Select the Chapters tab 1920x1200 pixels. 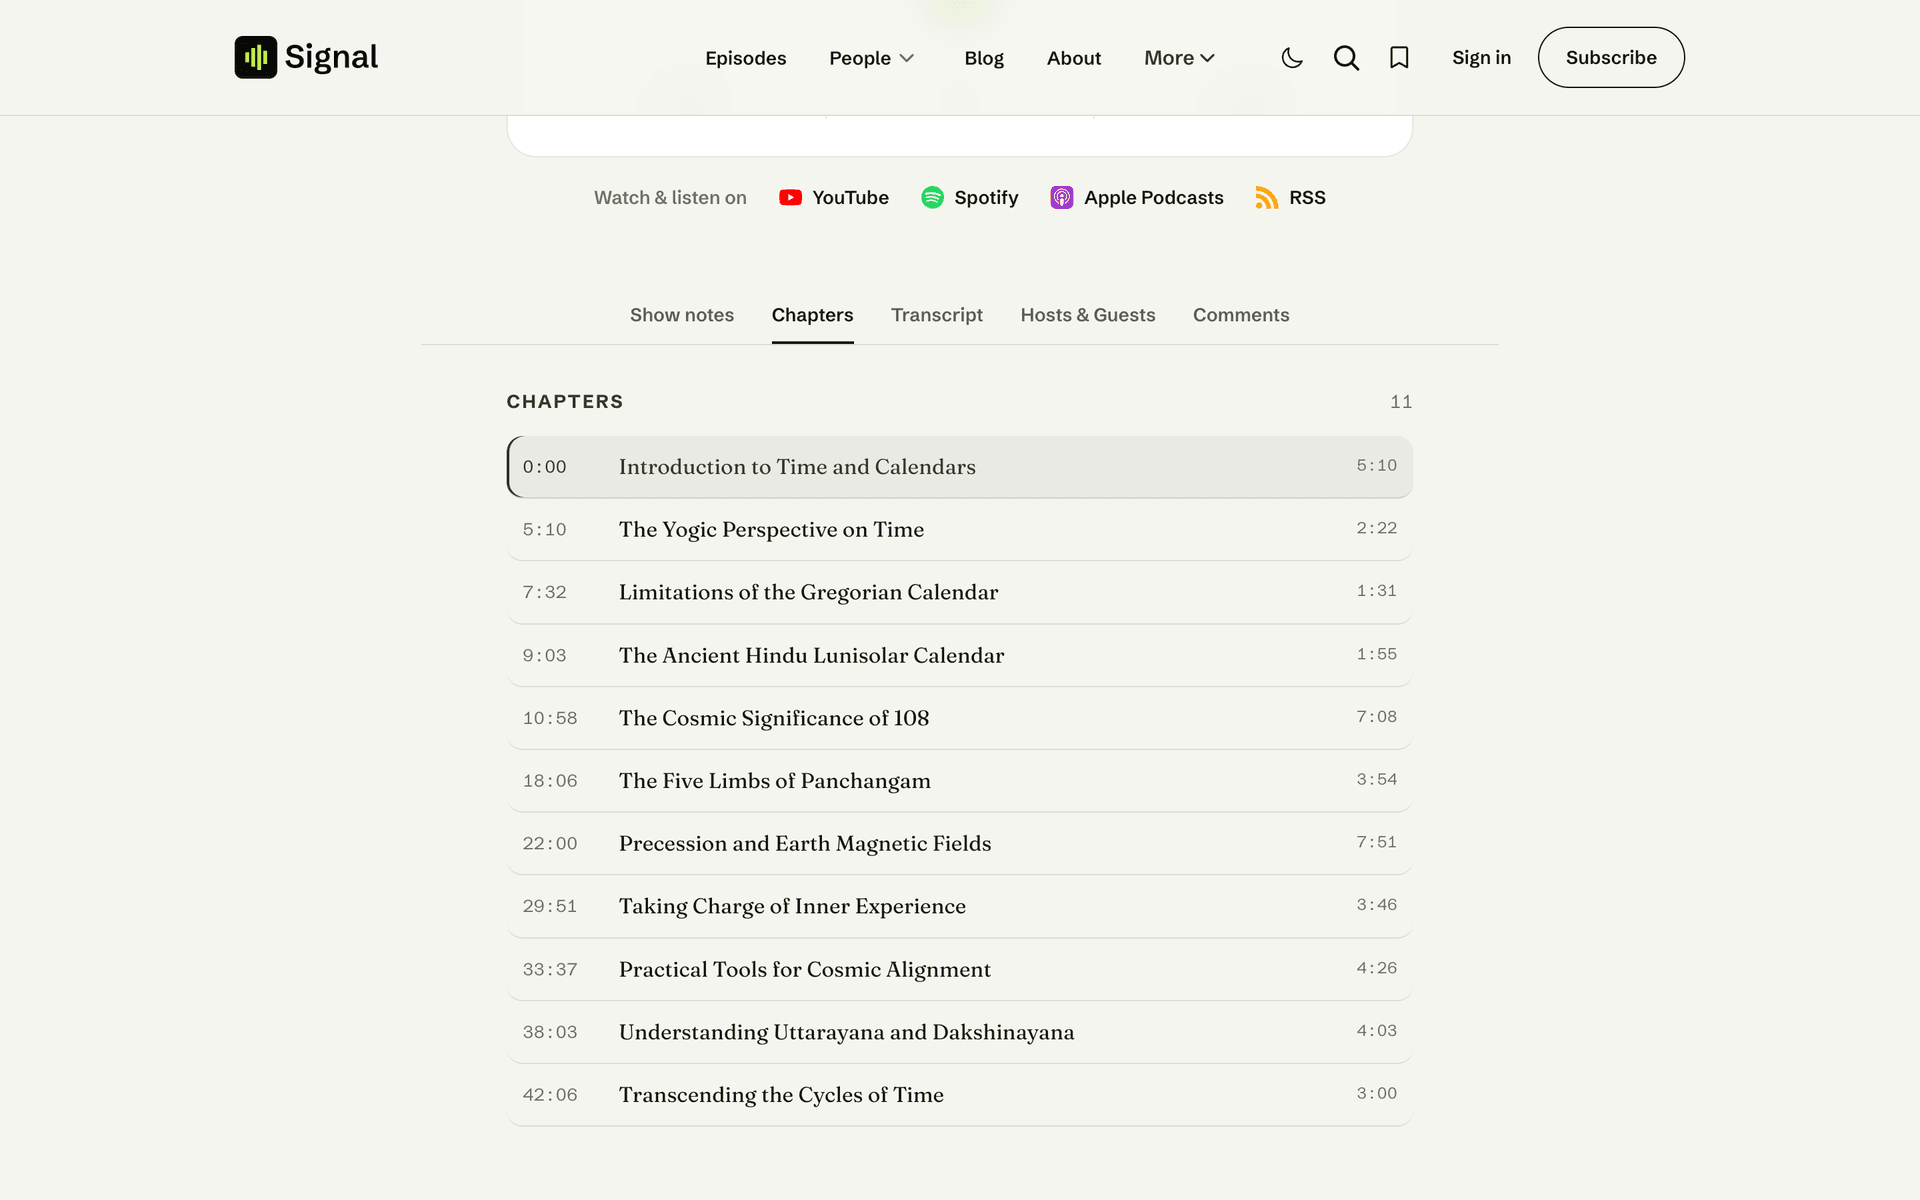pyautogui.click(x=812, y=315)
